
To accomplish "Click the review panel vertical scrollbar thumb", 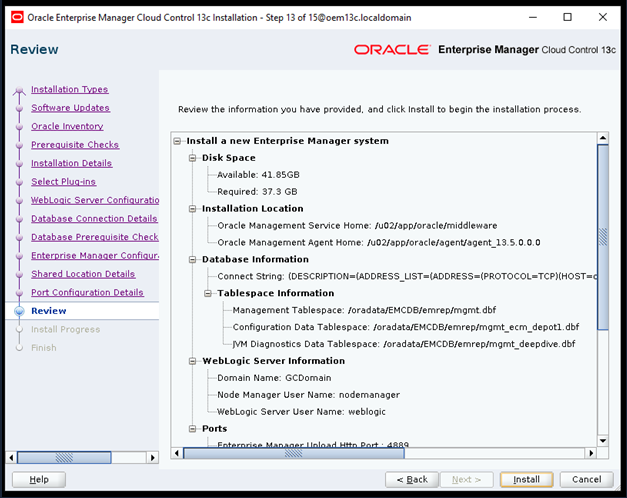I will [x=603, y=237].
